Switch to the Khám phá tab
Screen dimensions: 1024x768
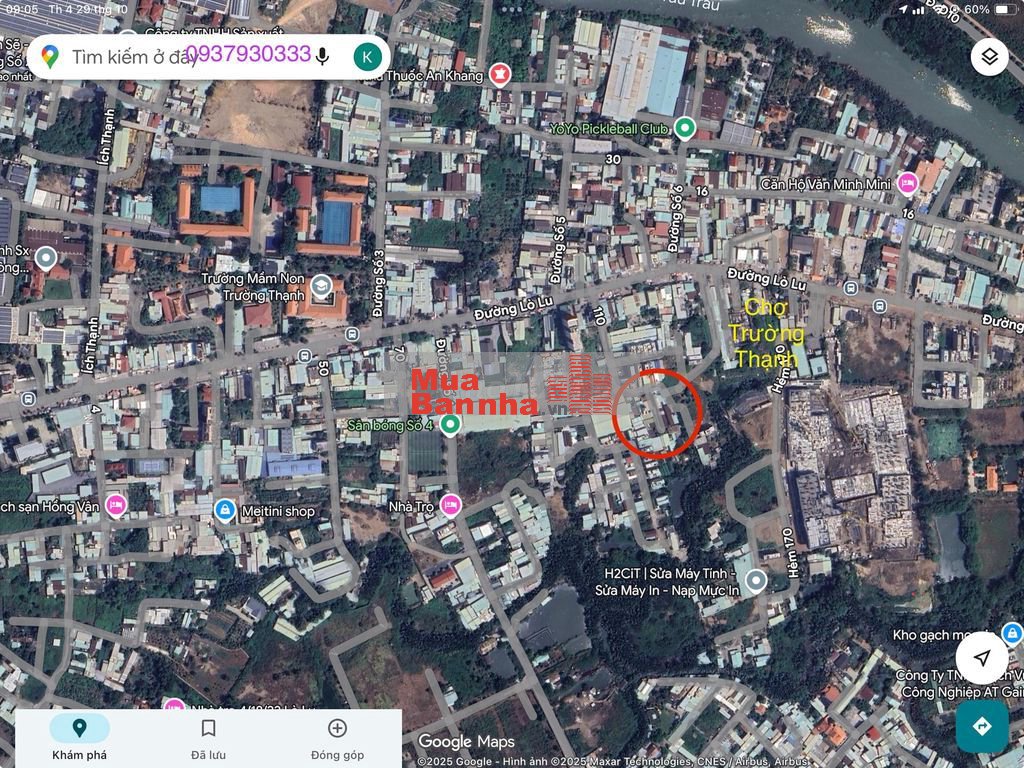(79, 738)
